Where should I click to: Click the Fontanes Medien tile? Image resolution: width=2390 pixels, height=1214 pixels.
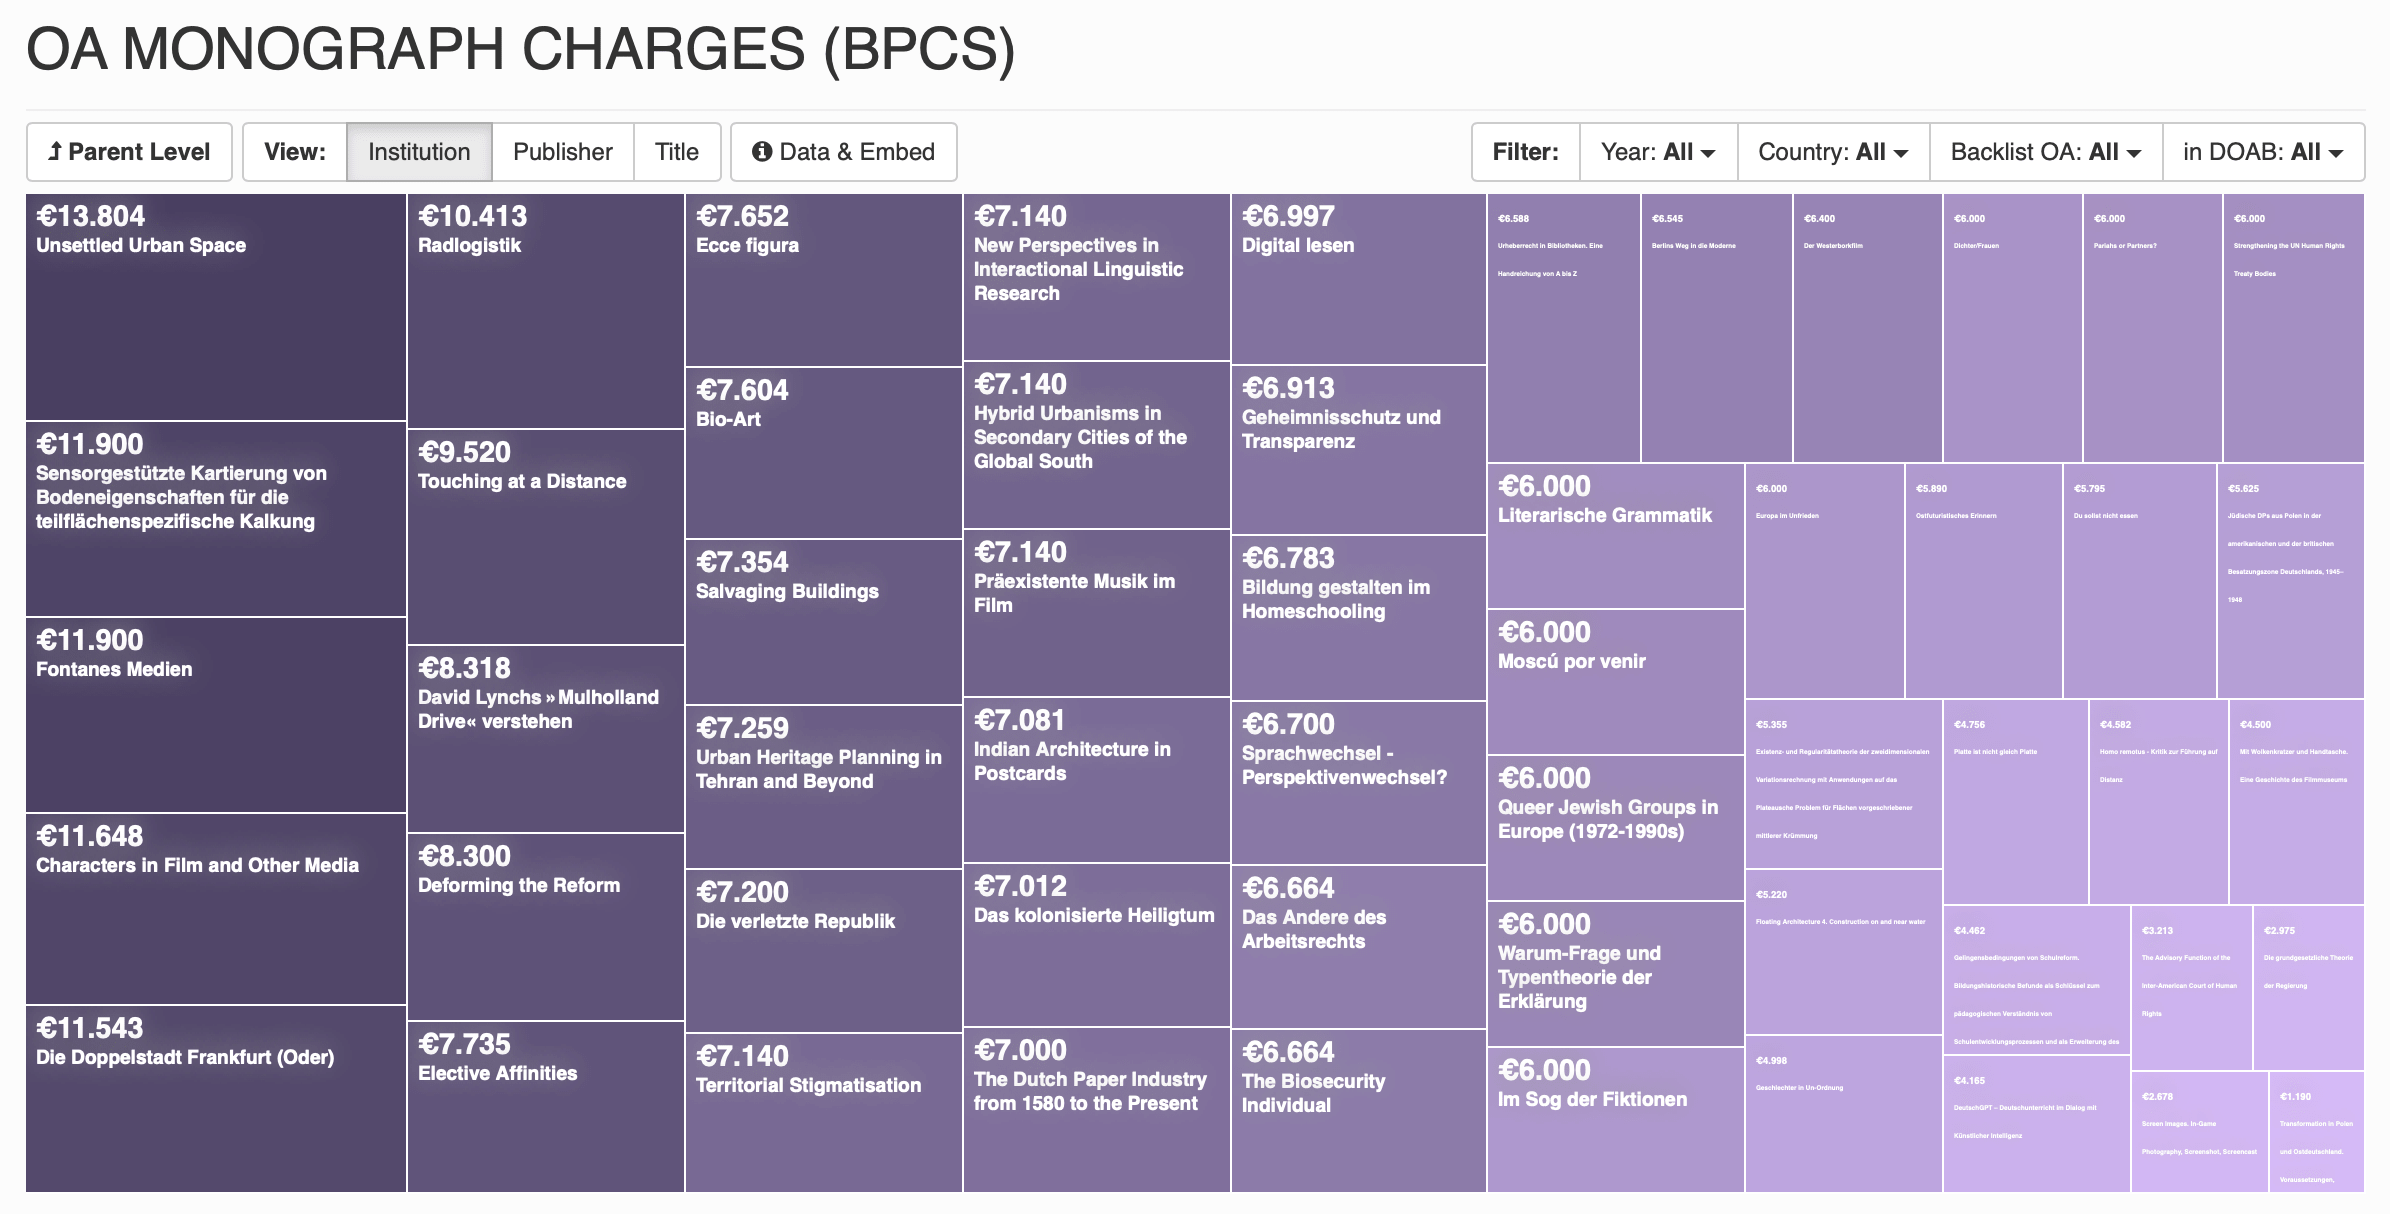(x=216, y=715)
